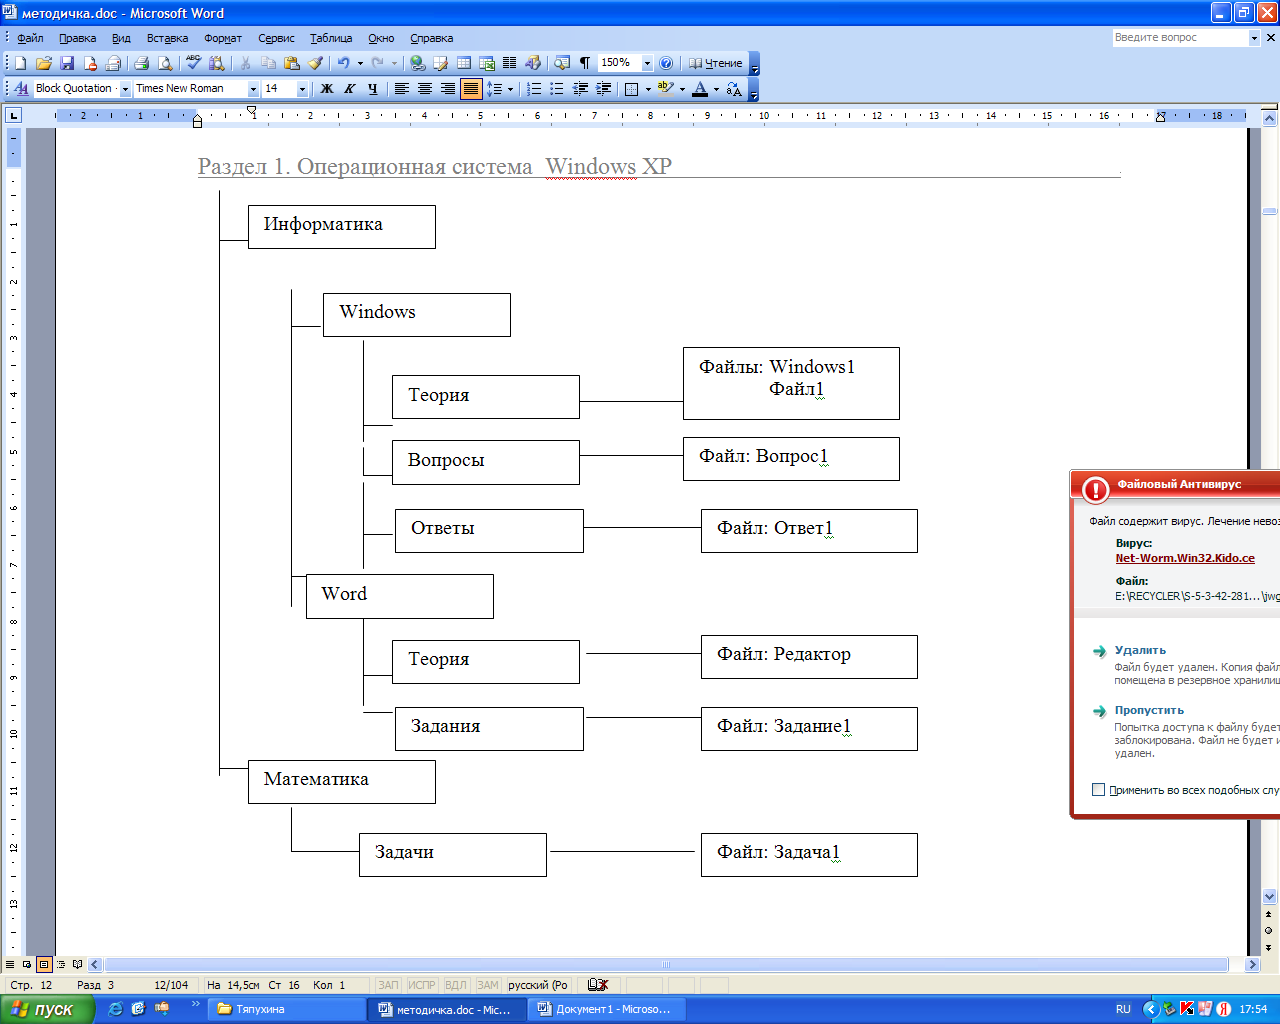The height and width of the screenshot is (1024, 1280).
Task: Open the Styles and Formatting pane
Action: (20, 89)
